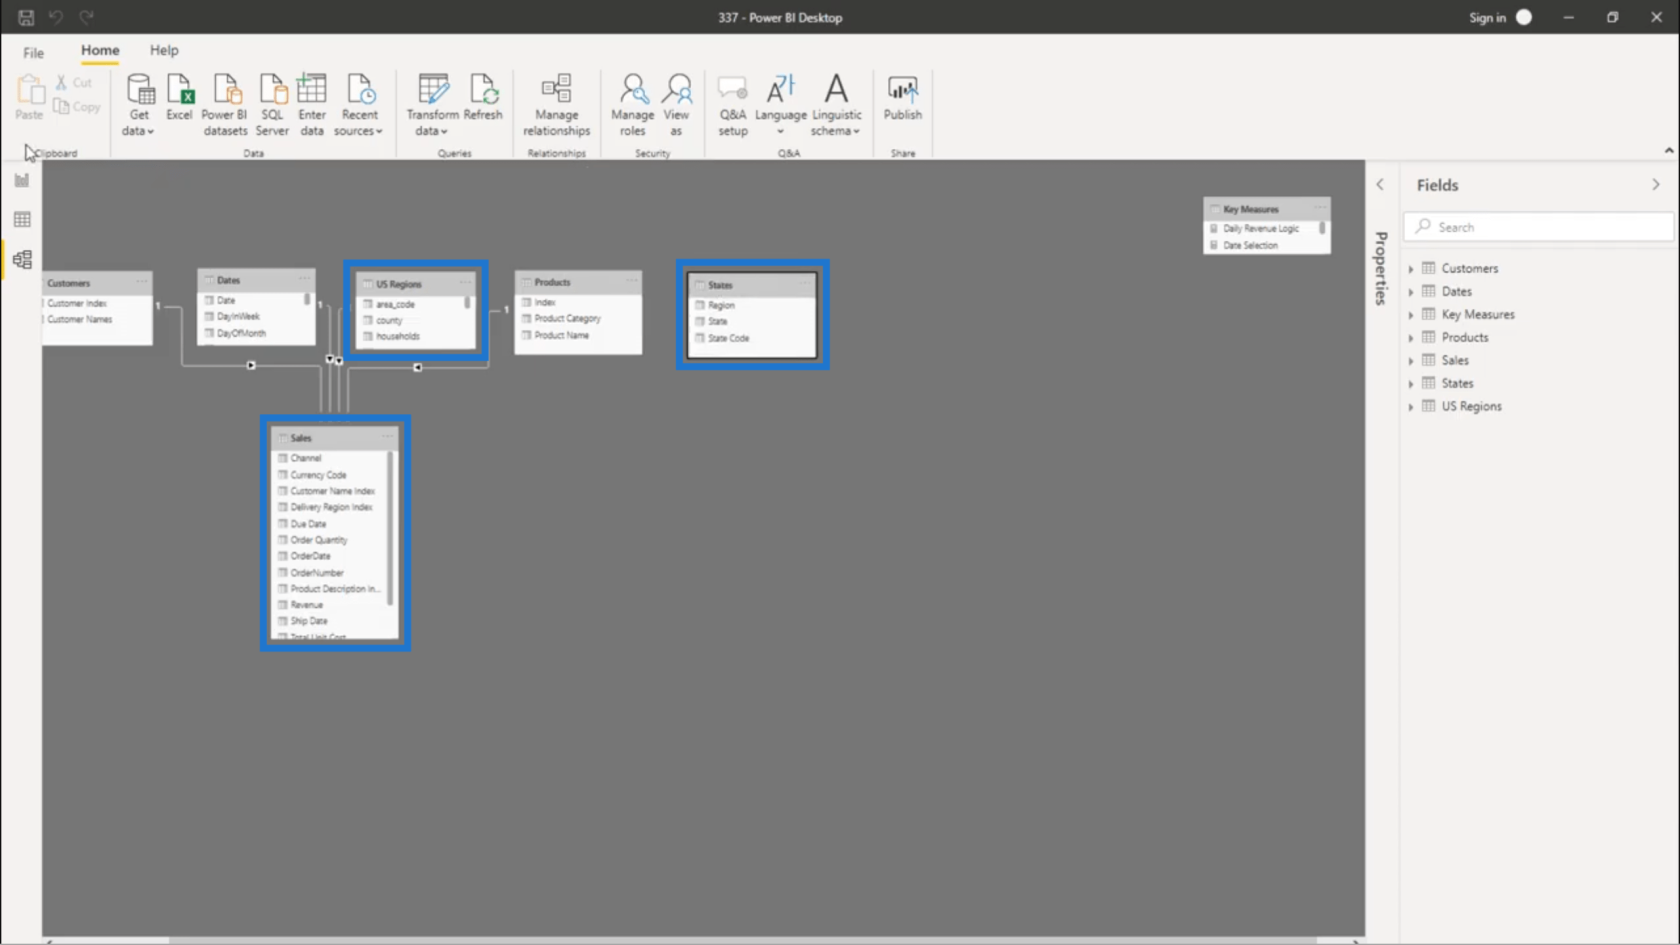This screenshot has width=1680, height=945.
Task: Undo the last action
Action: (56, 17)
